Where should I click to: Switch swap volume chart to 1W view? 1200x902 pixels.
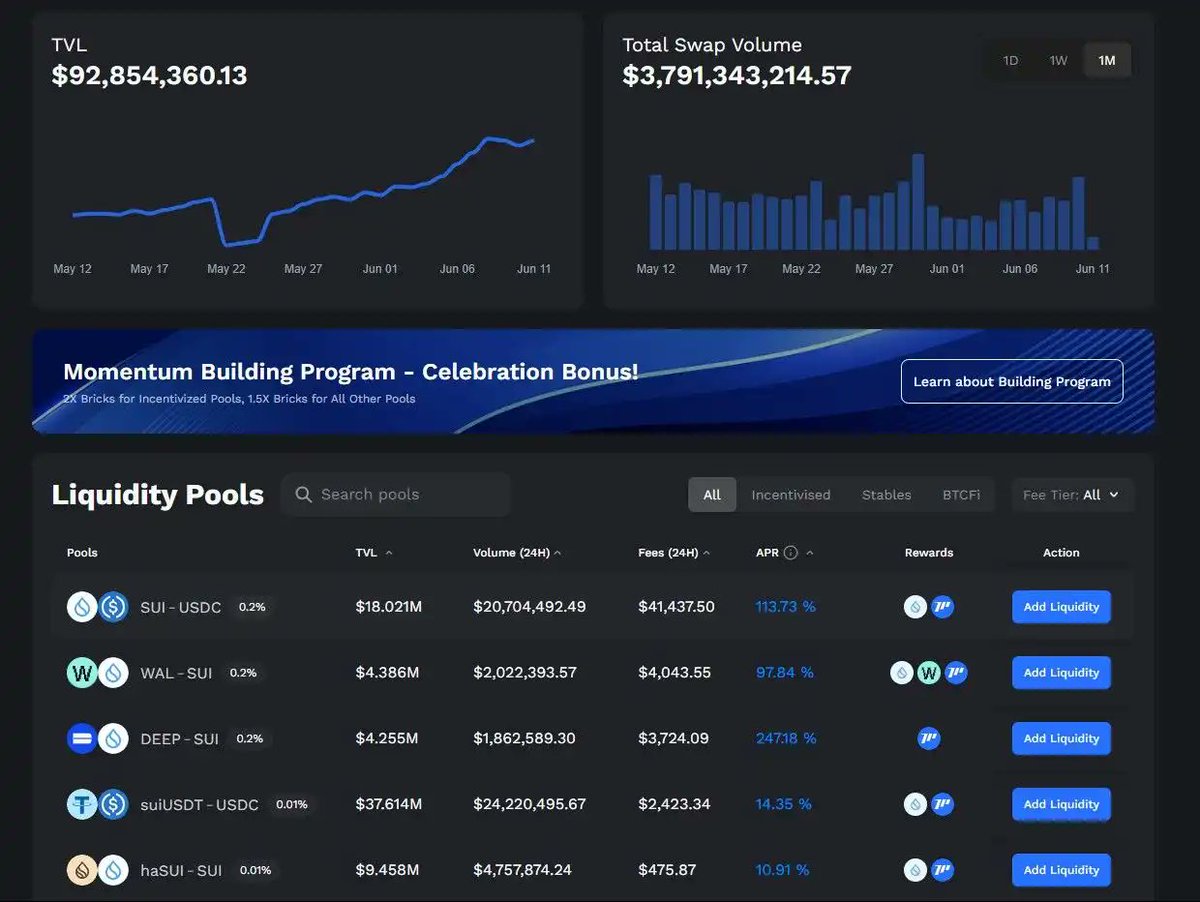[x=1058, y=60]
